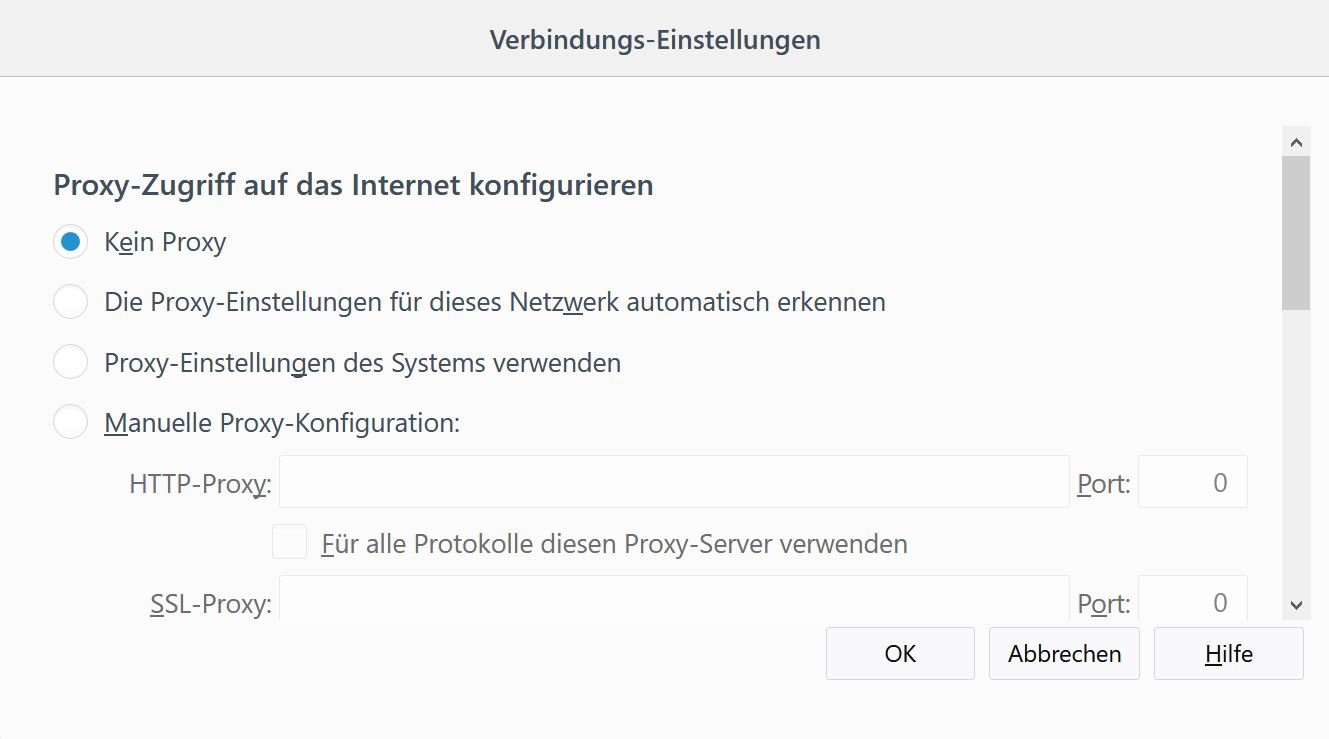Image resolution: width=1329 pixels, height=739 pixels.
Task: Click the "Verbindungs-Einstellungen" dialog title
Action: point(655,40)
